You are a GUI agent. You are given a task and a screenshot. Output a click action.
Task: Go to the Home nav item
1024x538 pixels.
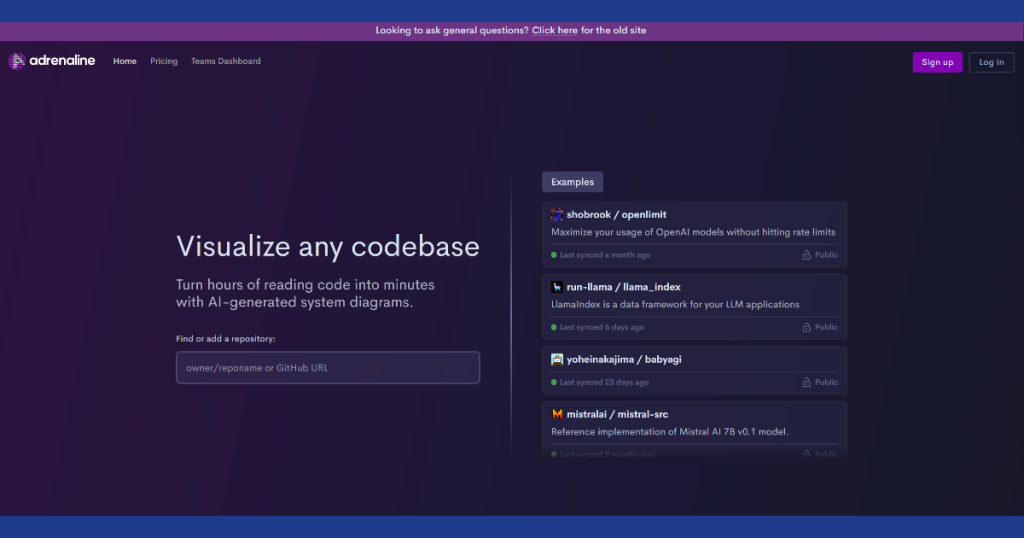tap(125, 61)
